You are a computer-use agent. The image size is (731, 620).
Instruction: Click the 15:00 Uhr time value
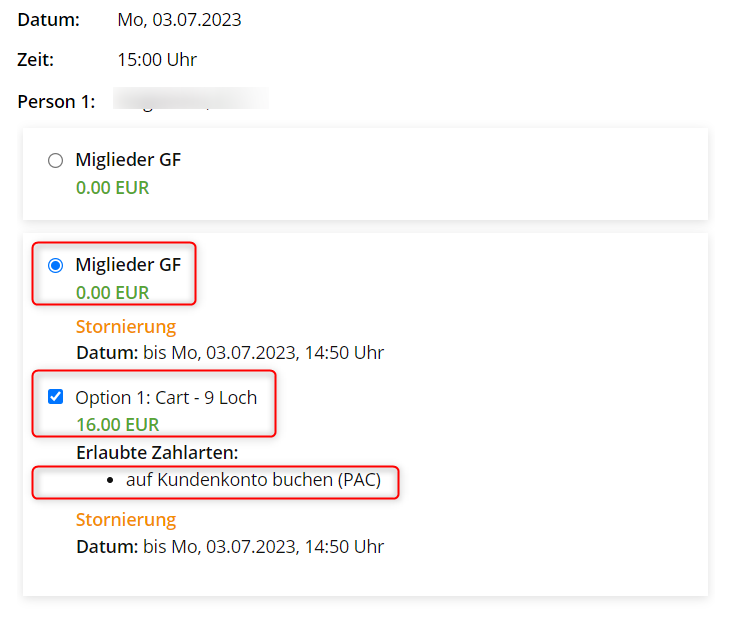(157, 60)
